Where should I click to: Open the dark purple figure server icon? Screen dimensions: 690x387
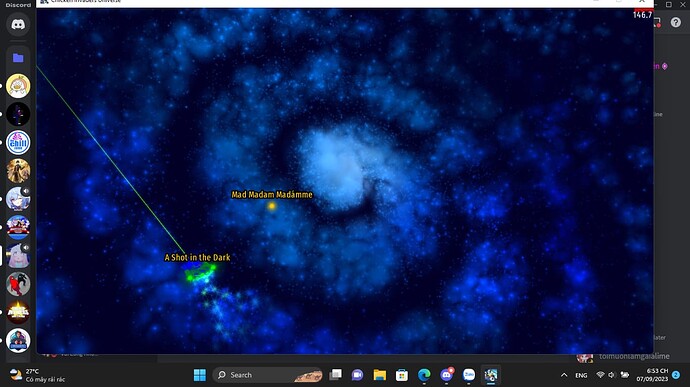pos(18,114)
